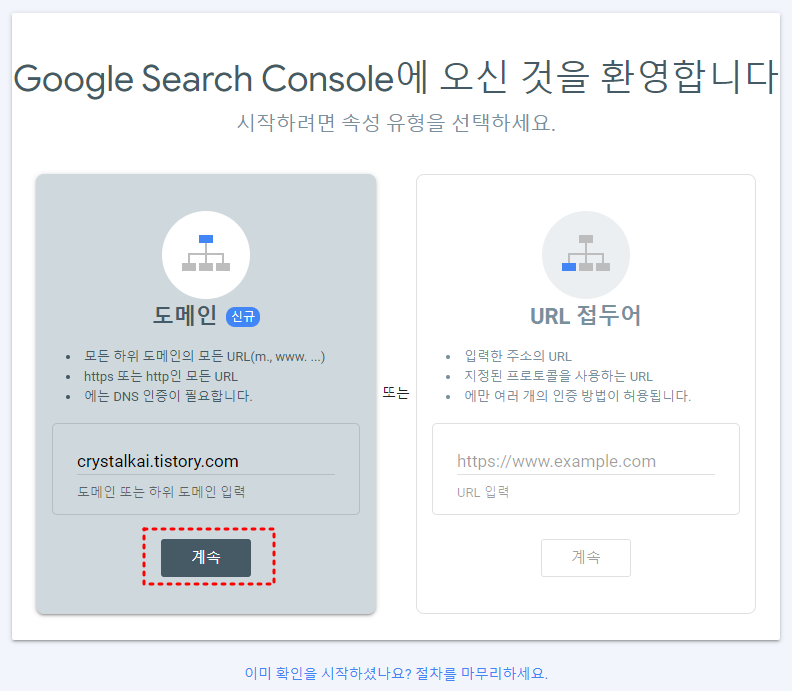The width and height of the screenshot is (792, 691).
Task: Click the 'Google Search Console에 오신 것을 환영합니다' title
Action: pos(396,78)
